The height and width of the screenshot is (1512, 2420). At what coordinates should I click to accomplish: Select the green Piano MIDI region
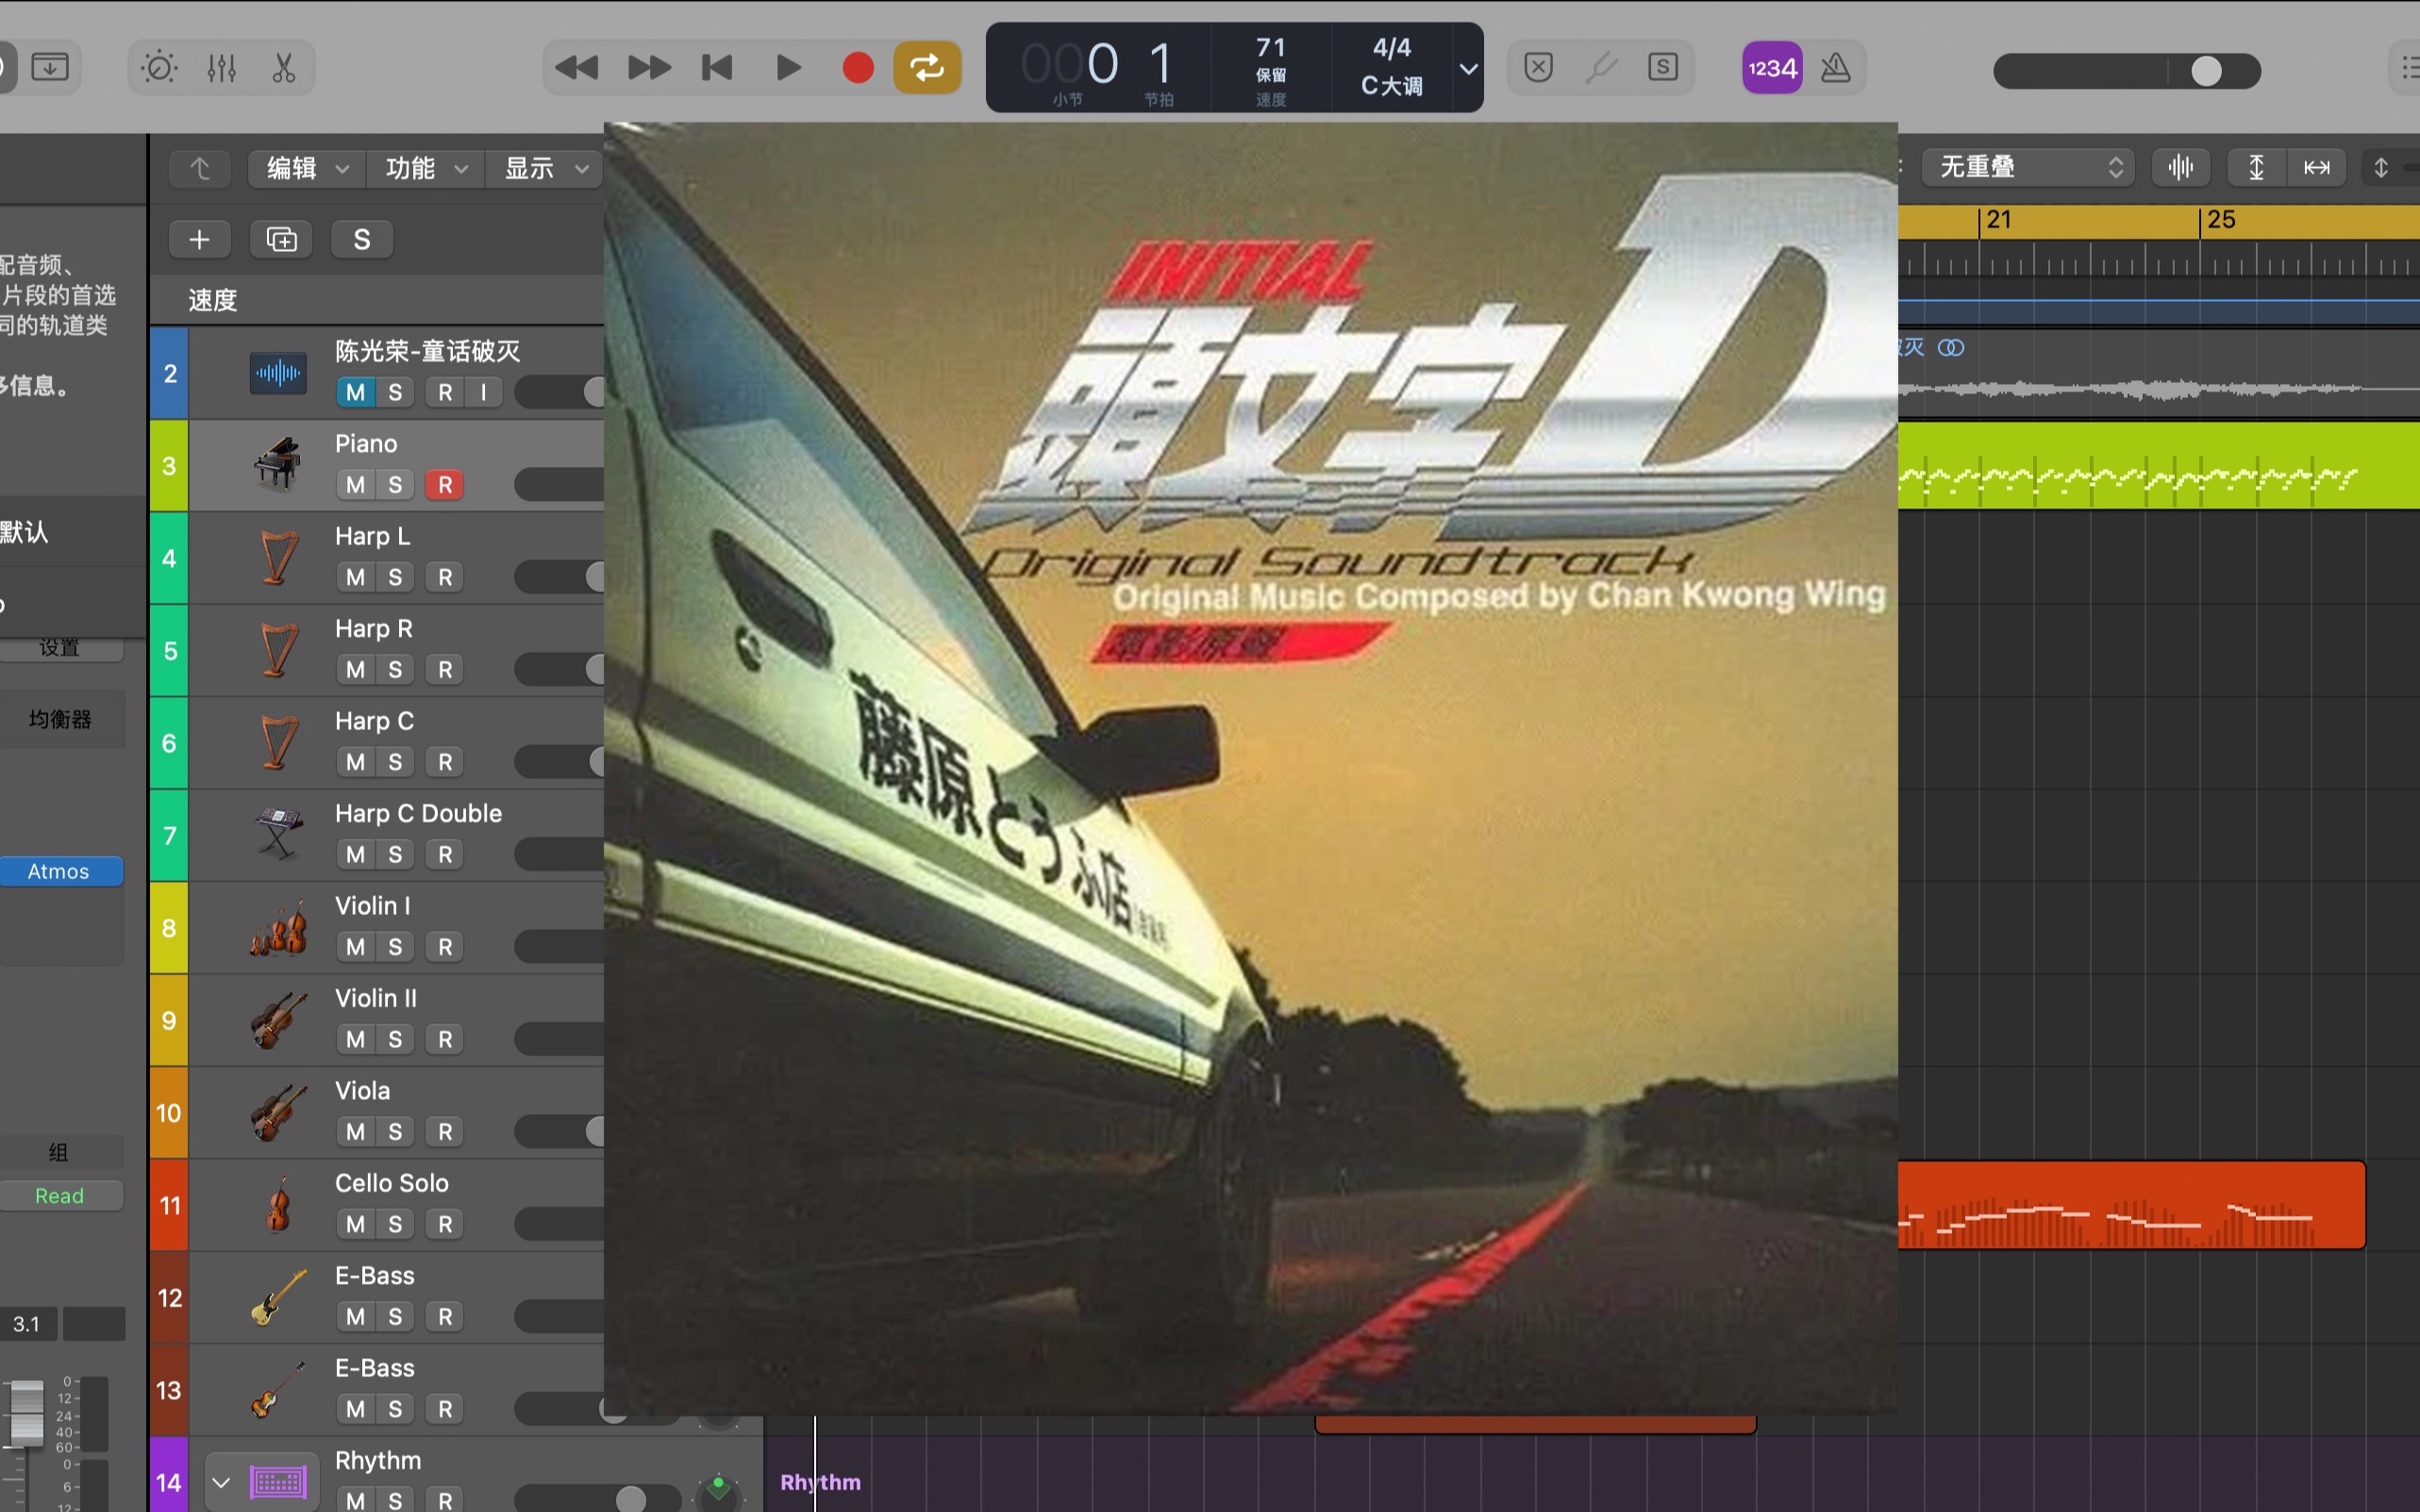[2158, 466]
